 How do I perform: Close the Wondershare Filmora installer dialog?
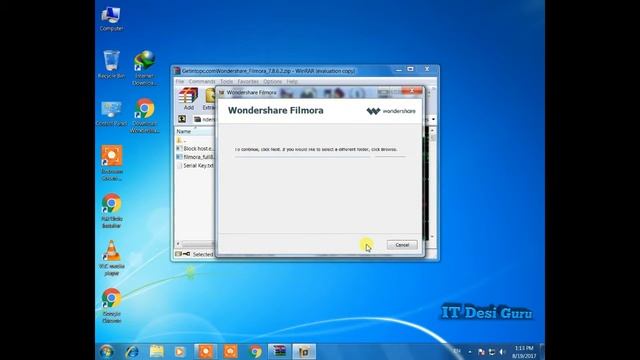tap(412, 91)
